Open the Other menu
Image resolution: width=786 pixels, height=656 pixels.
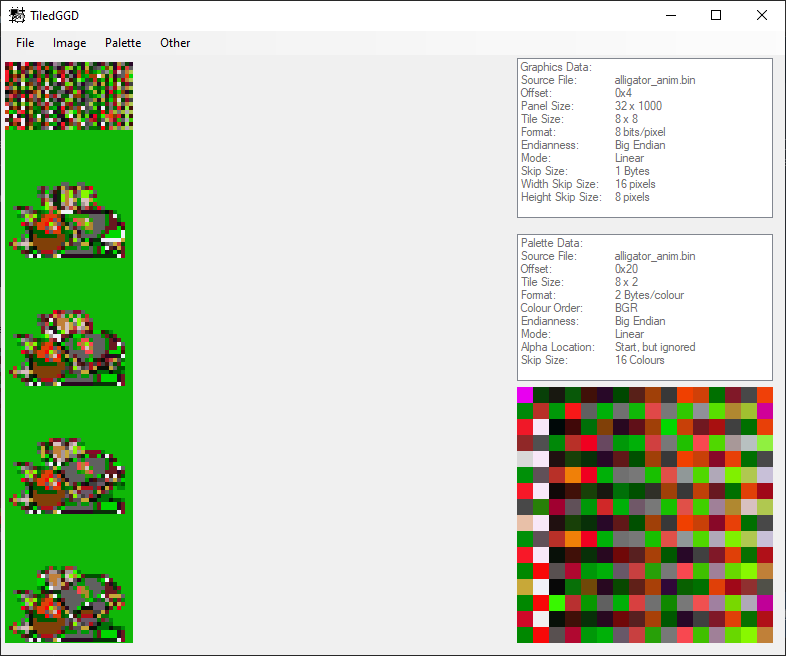click(175, 43)
